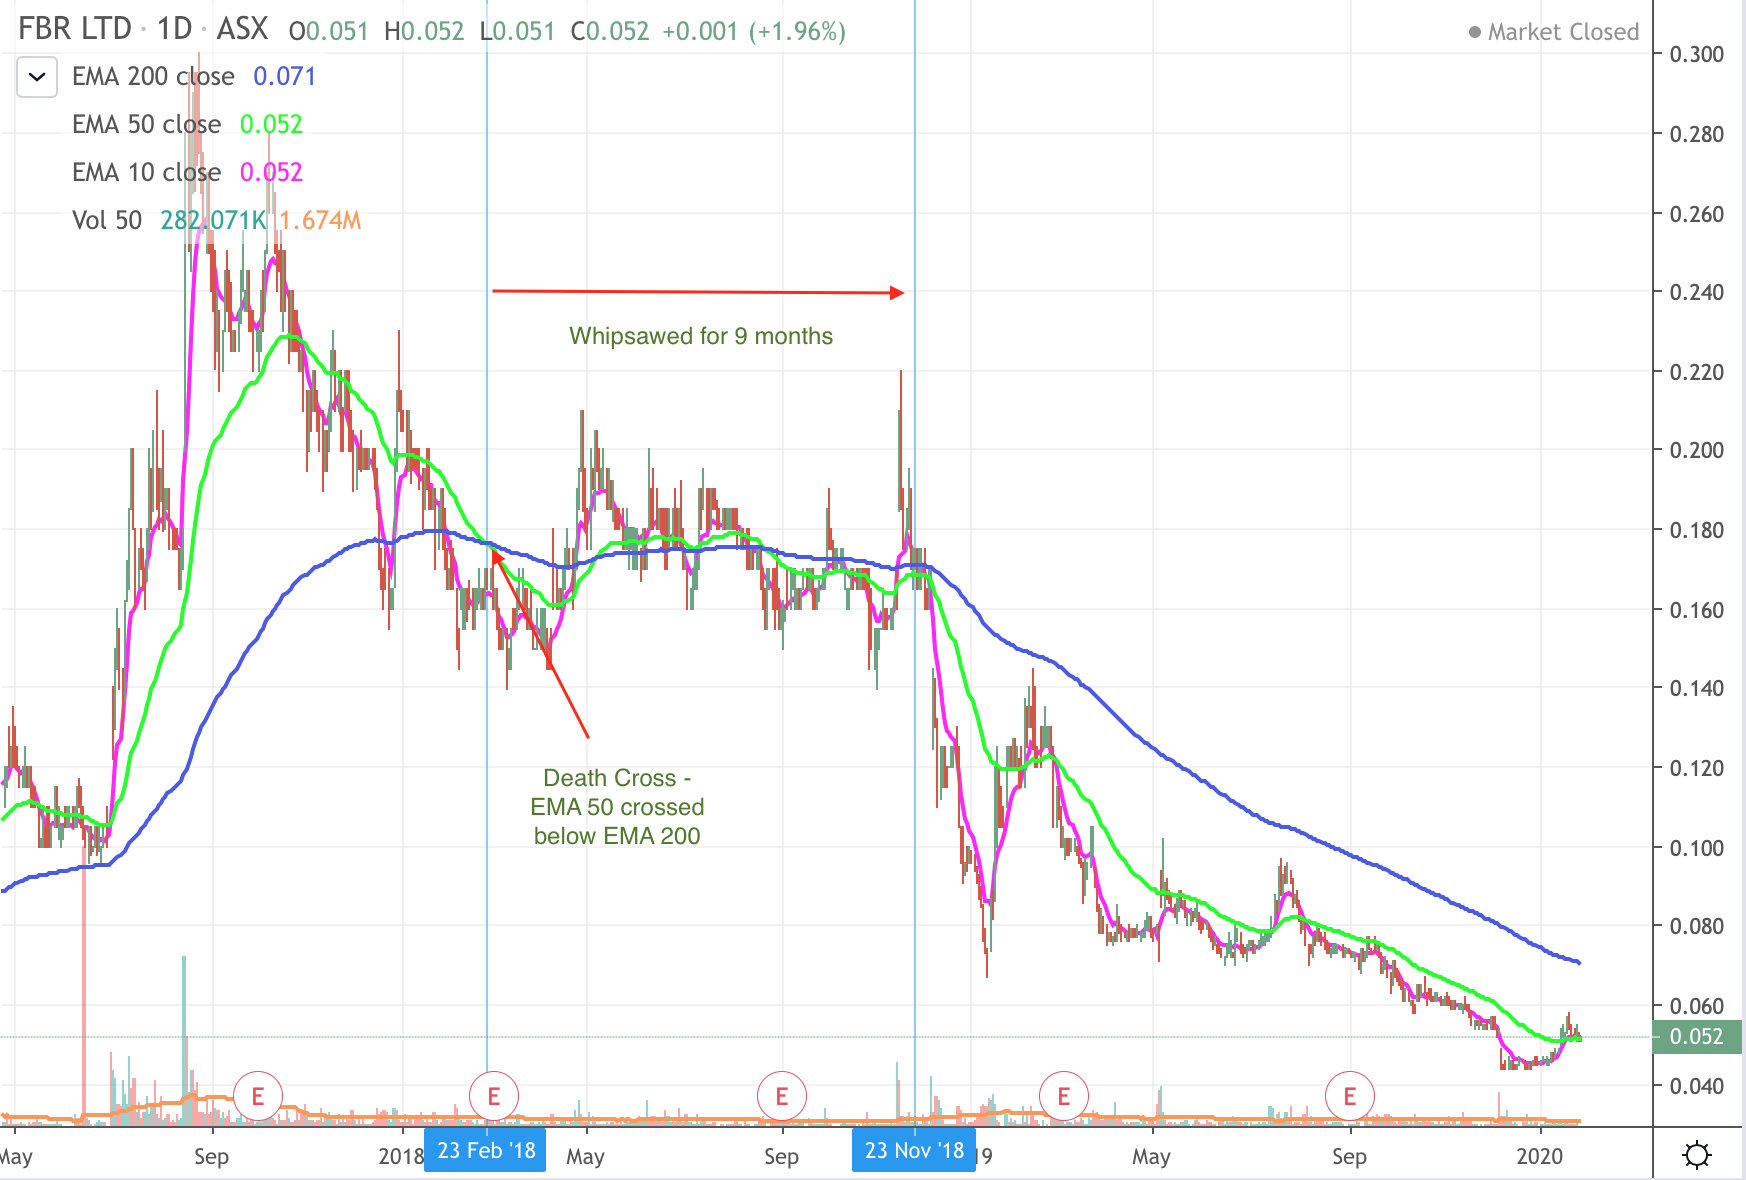Select the 23 Feb '18 date label

coord(486,1150)
